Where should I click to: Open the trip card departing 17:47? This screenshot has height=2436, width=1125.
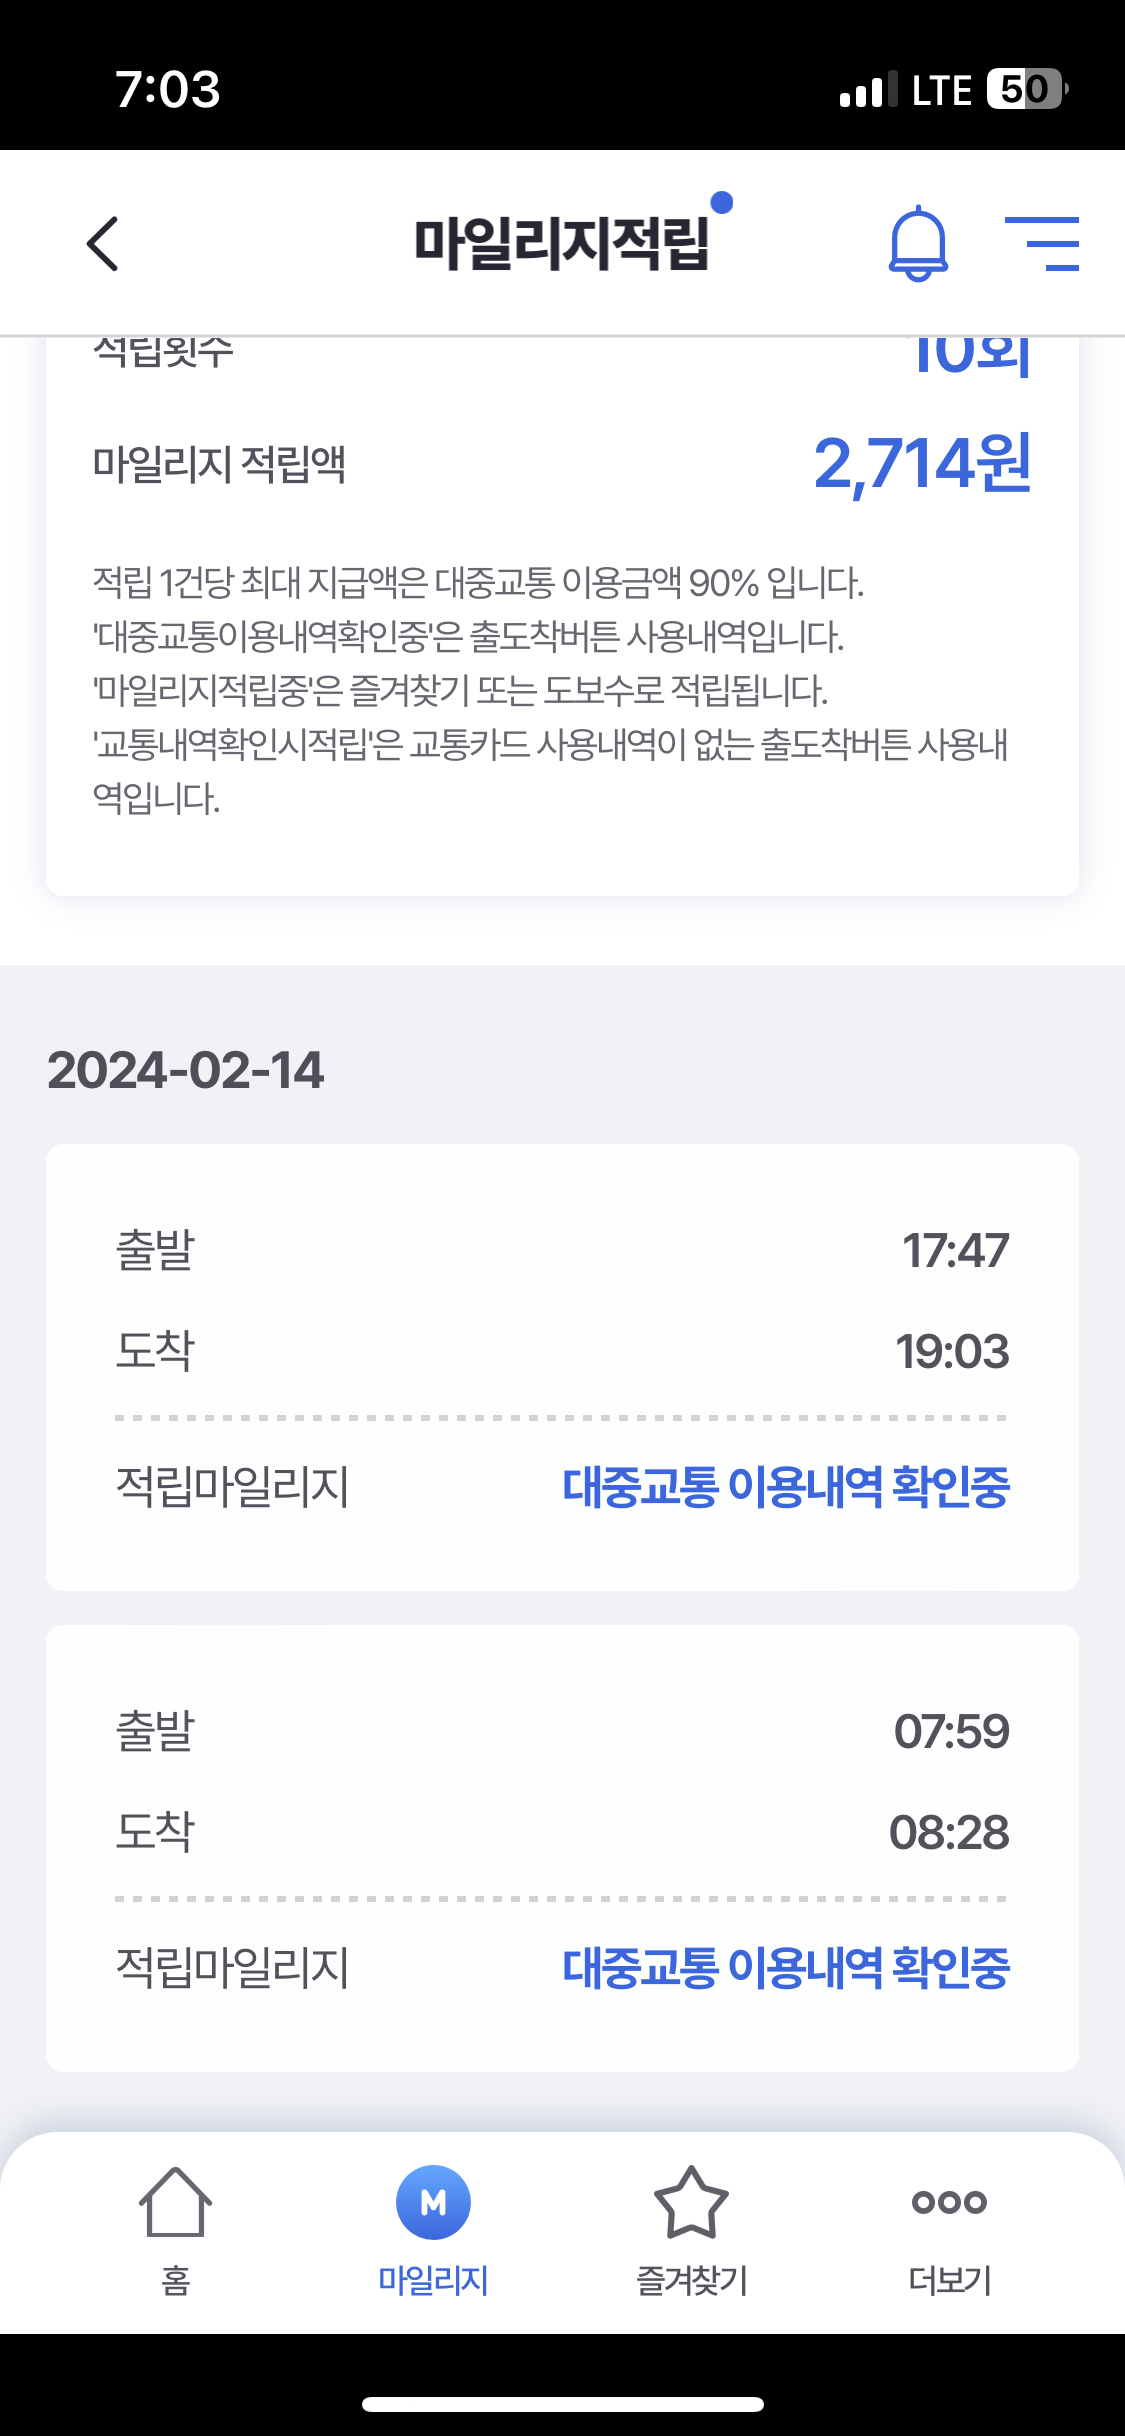(x=562, y=1300)
